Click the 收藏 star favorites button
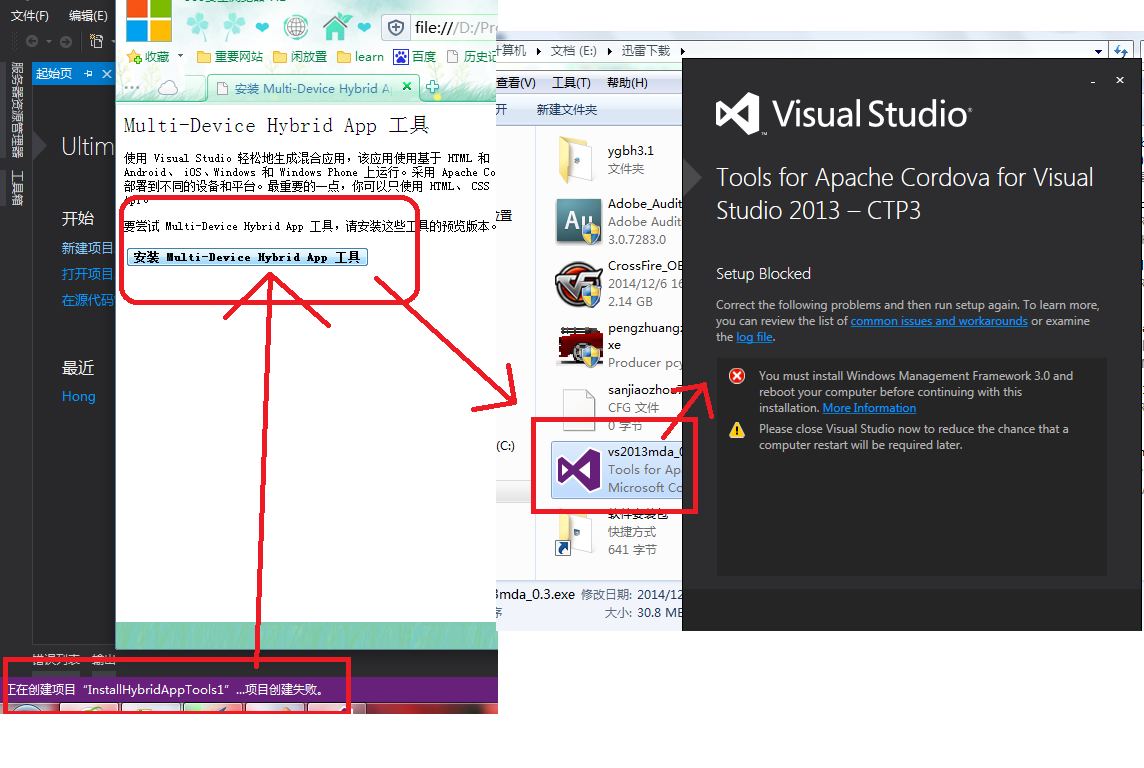 click(148, 56)
